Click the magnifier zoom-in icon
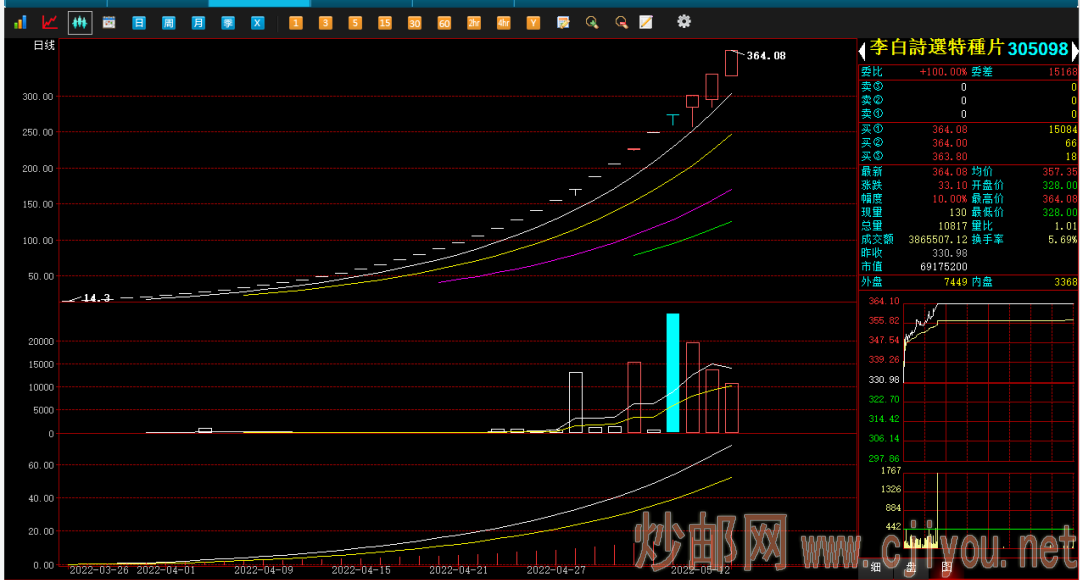This screenshot has height=580, width=1080. pyautogui.click(x=592, y=22)
